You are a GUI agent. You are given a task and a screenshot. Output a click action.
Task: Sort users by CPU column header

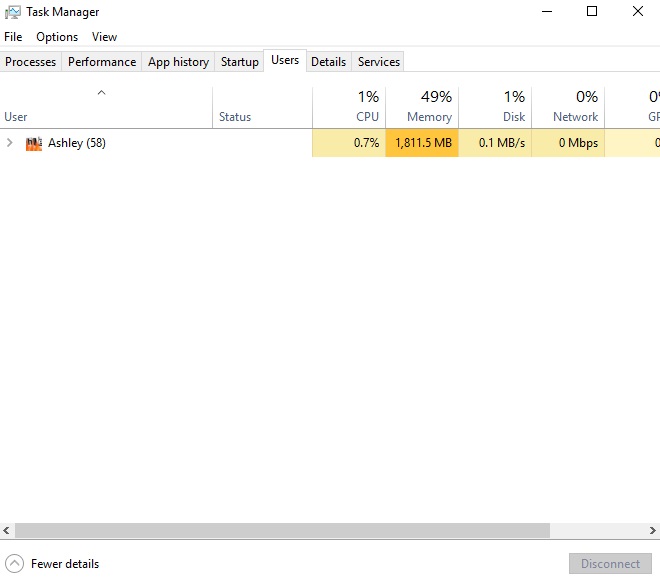349,107
